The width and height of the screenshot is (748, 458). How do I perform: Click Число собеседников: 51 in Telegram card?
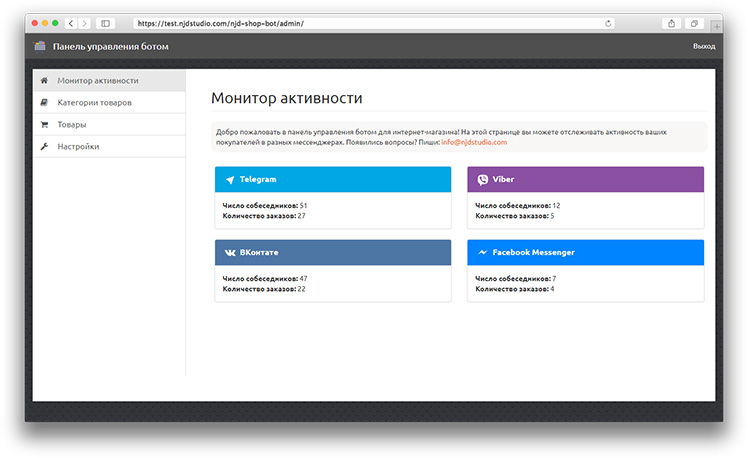tap(265, 206)
